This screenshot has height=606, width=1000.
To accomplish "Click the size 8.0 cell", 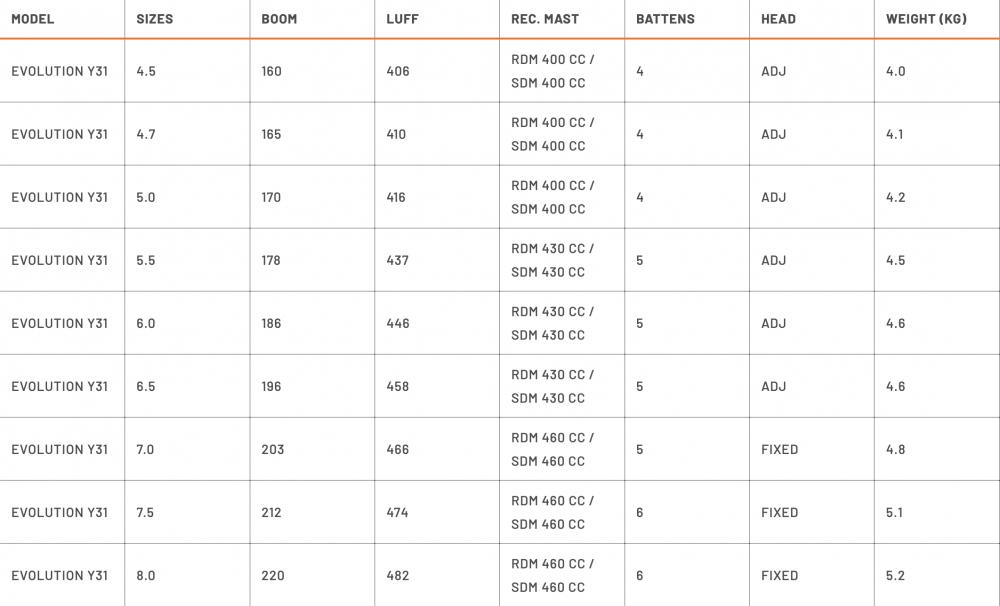I will click(x=146, y=575).
